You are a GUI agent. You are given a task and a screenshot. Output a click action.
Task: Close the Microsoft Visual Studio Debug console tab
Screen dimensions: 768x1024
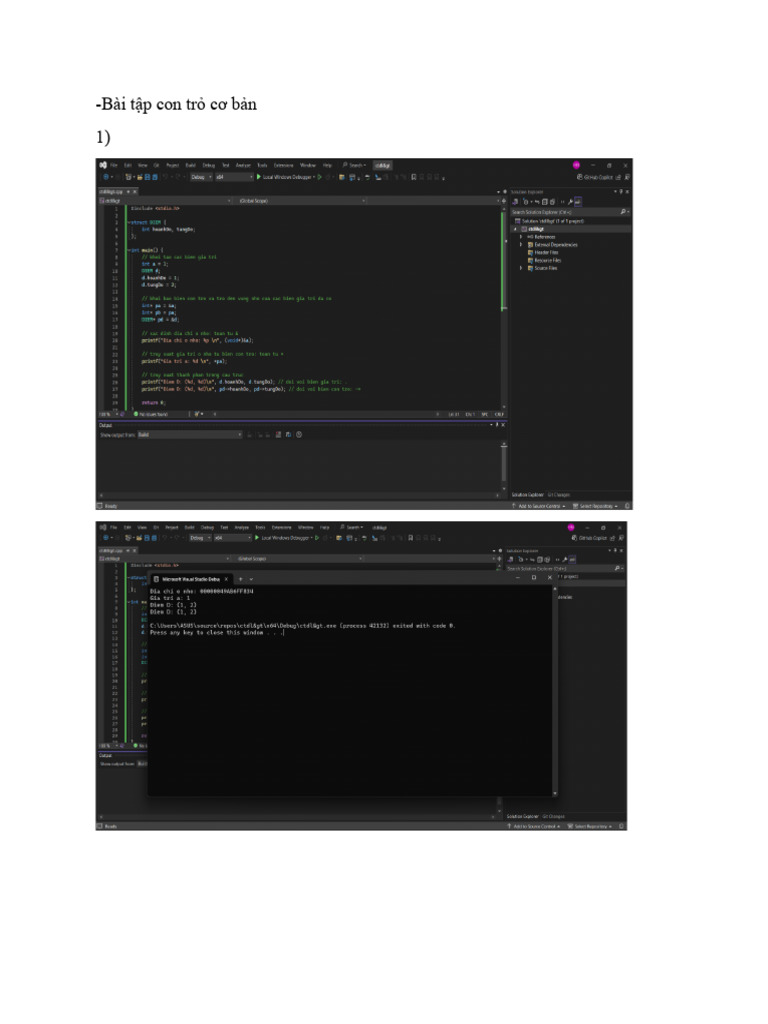click(x=227, y=578)
